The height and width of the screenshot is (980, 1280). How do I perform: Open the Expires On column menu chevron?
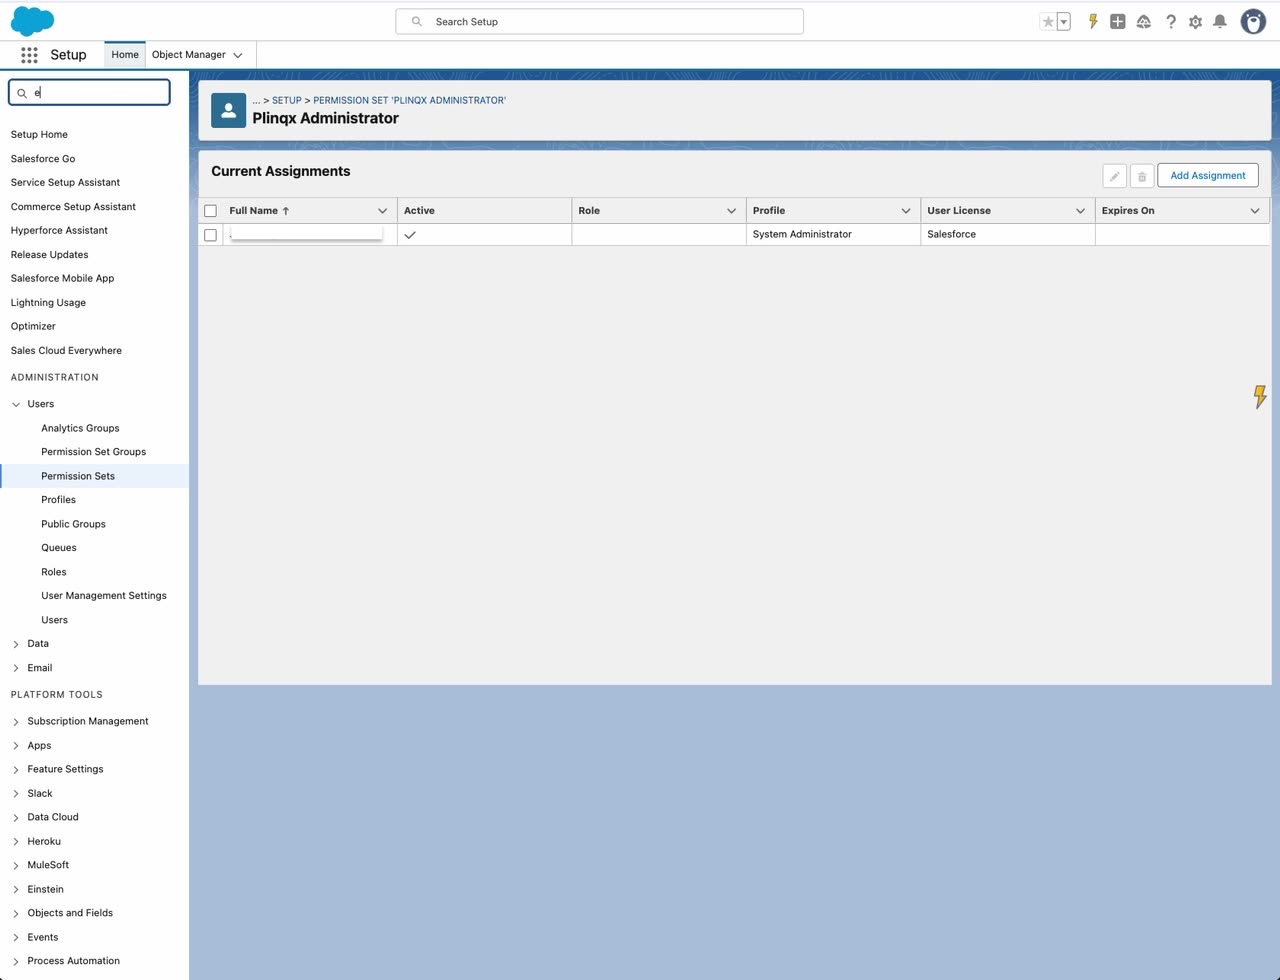1255,211
